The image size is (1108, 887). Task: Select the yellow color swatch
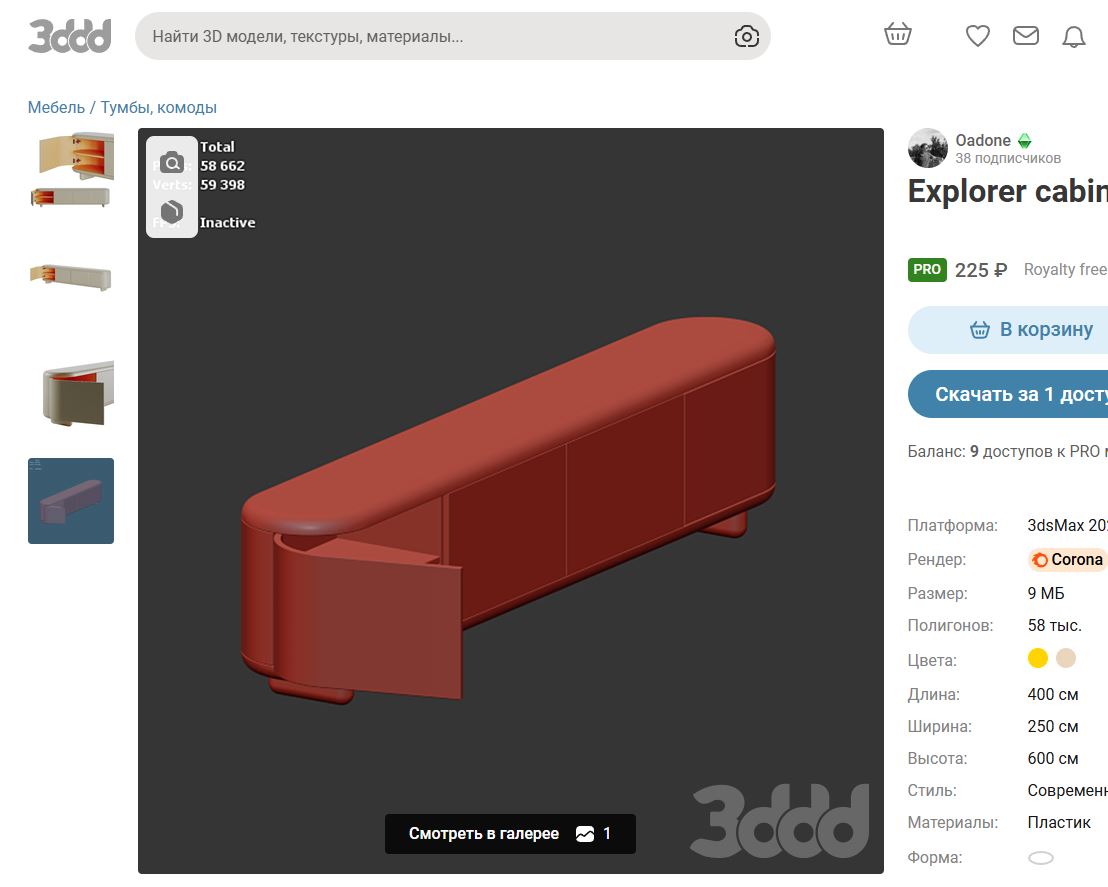tap(1037, 659)
